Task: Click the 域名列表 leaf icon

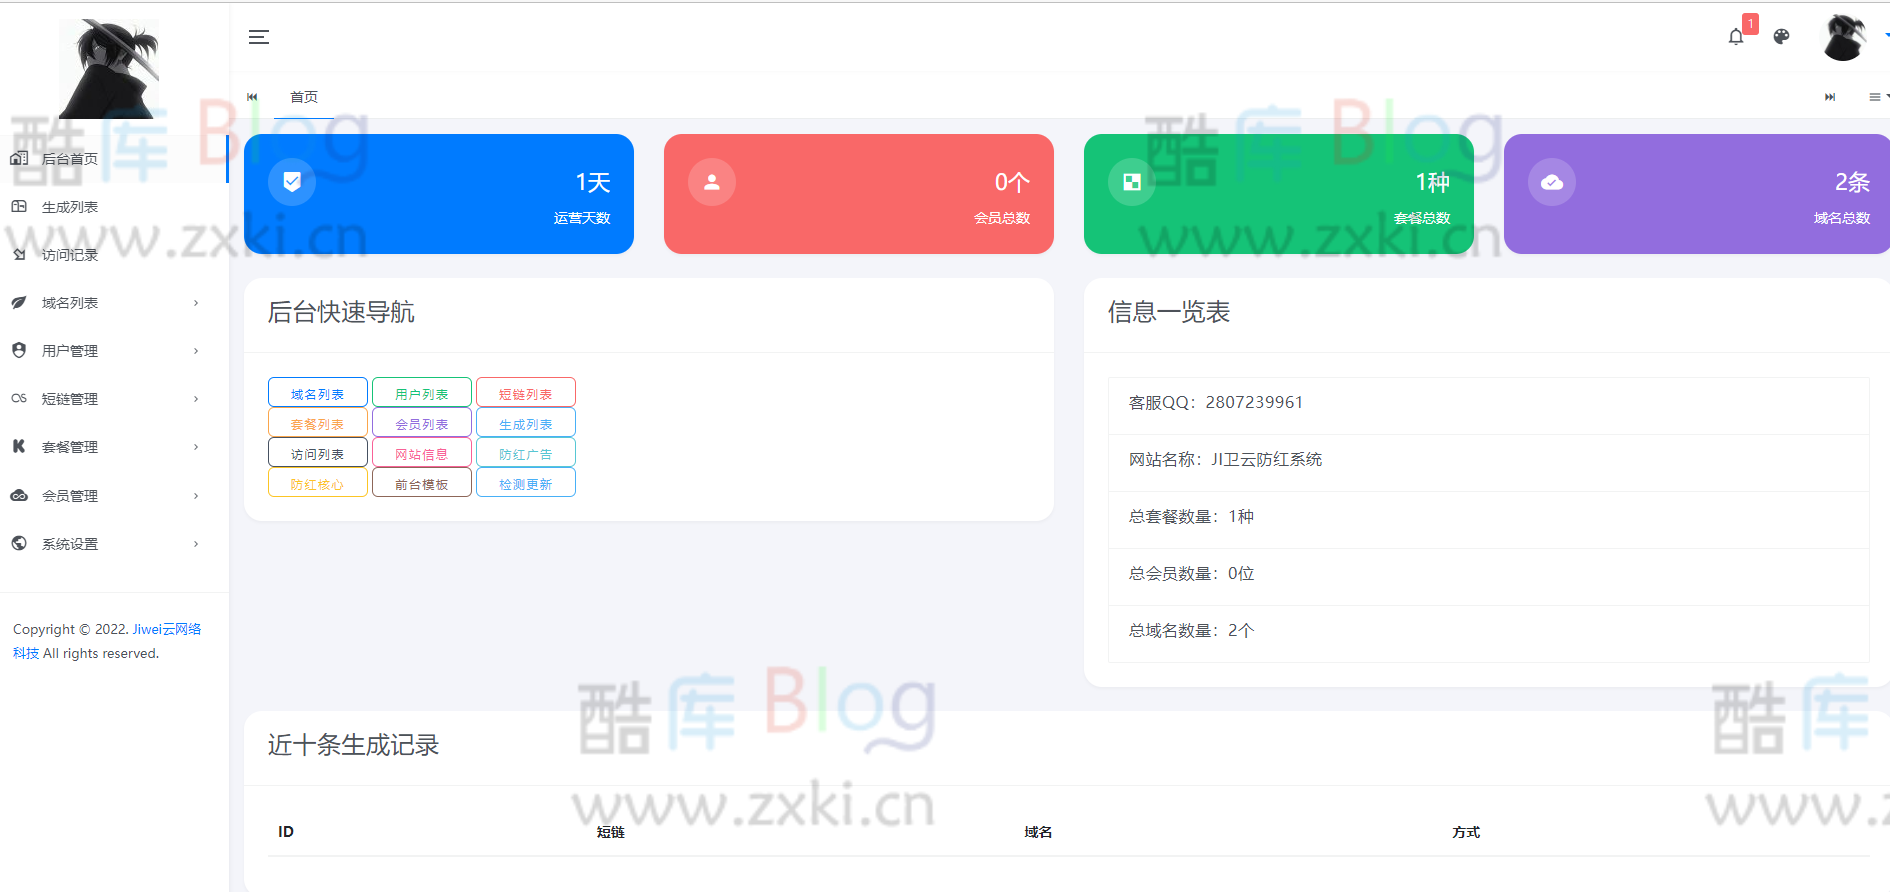Action: [x=19, y=302]
